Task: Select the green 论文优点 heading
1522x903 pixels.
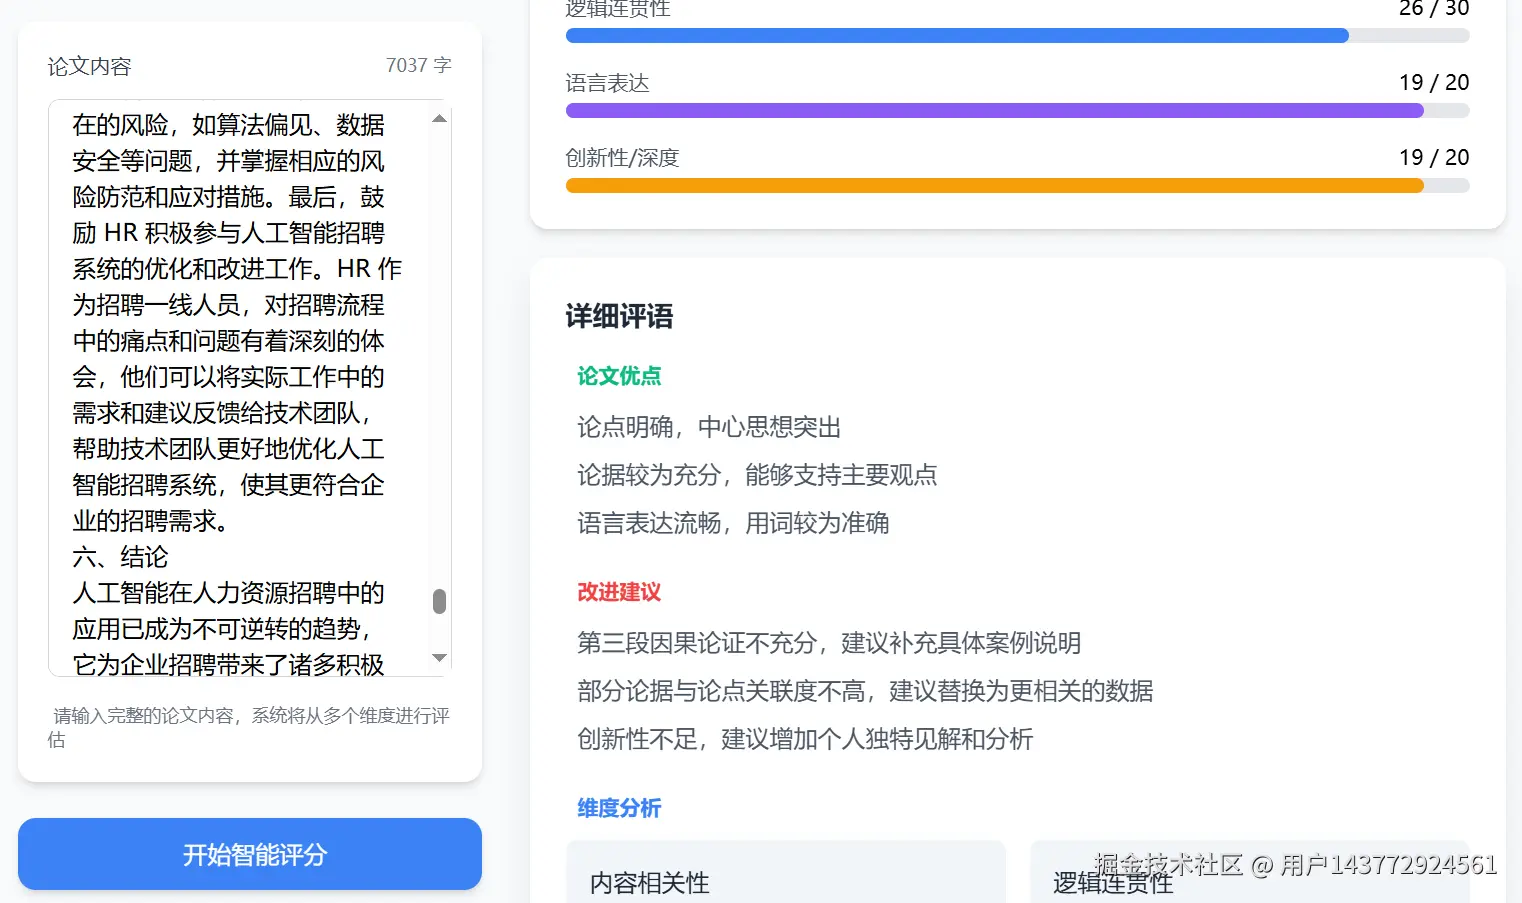Action: pyautogui.click(x=619, y=376)
